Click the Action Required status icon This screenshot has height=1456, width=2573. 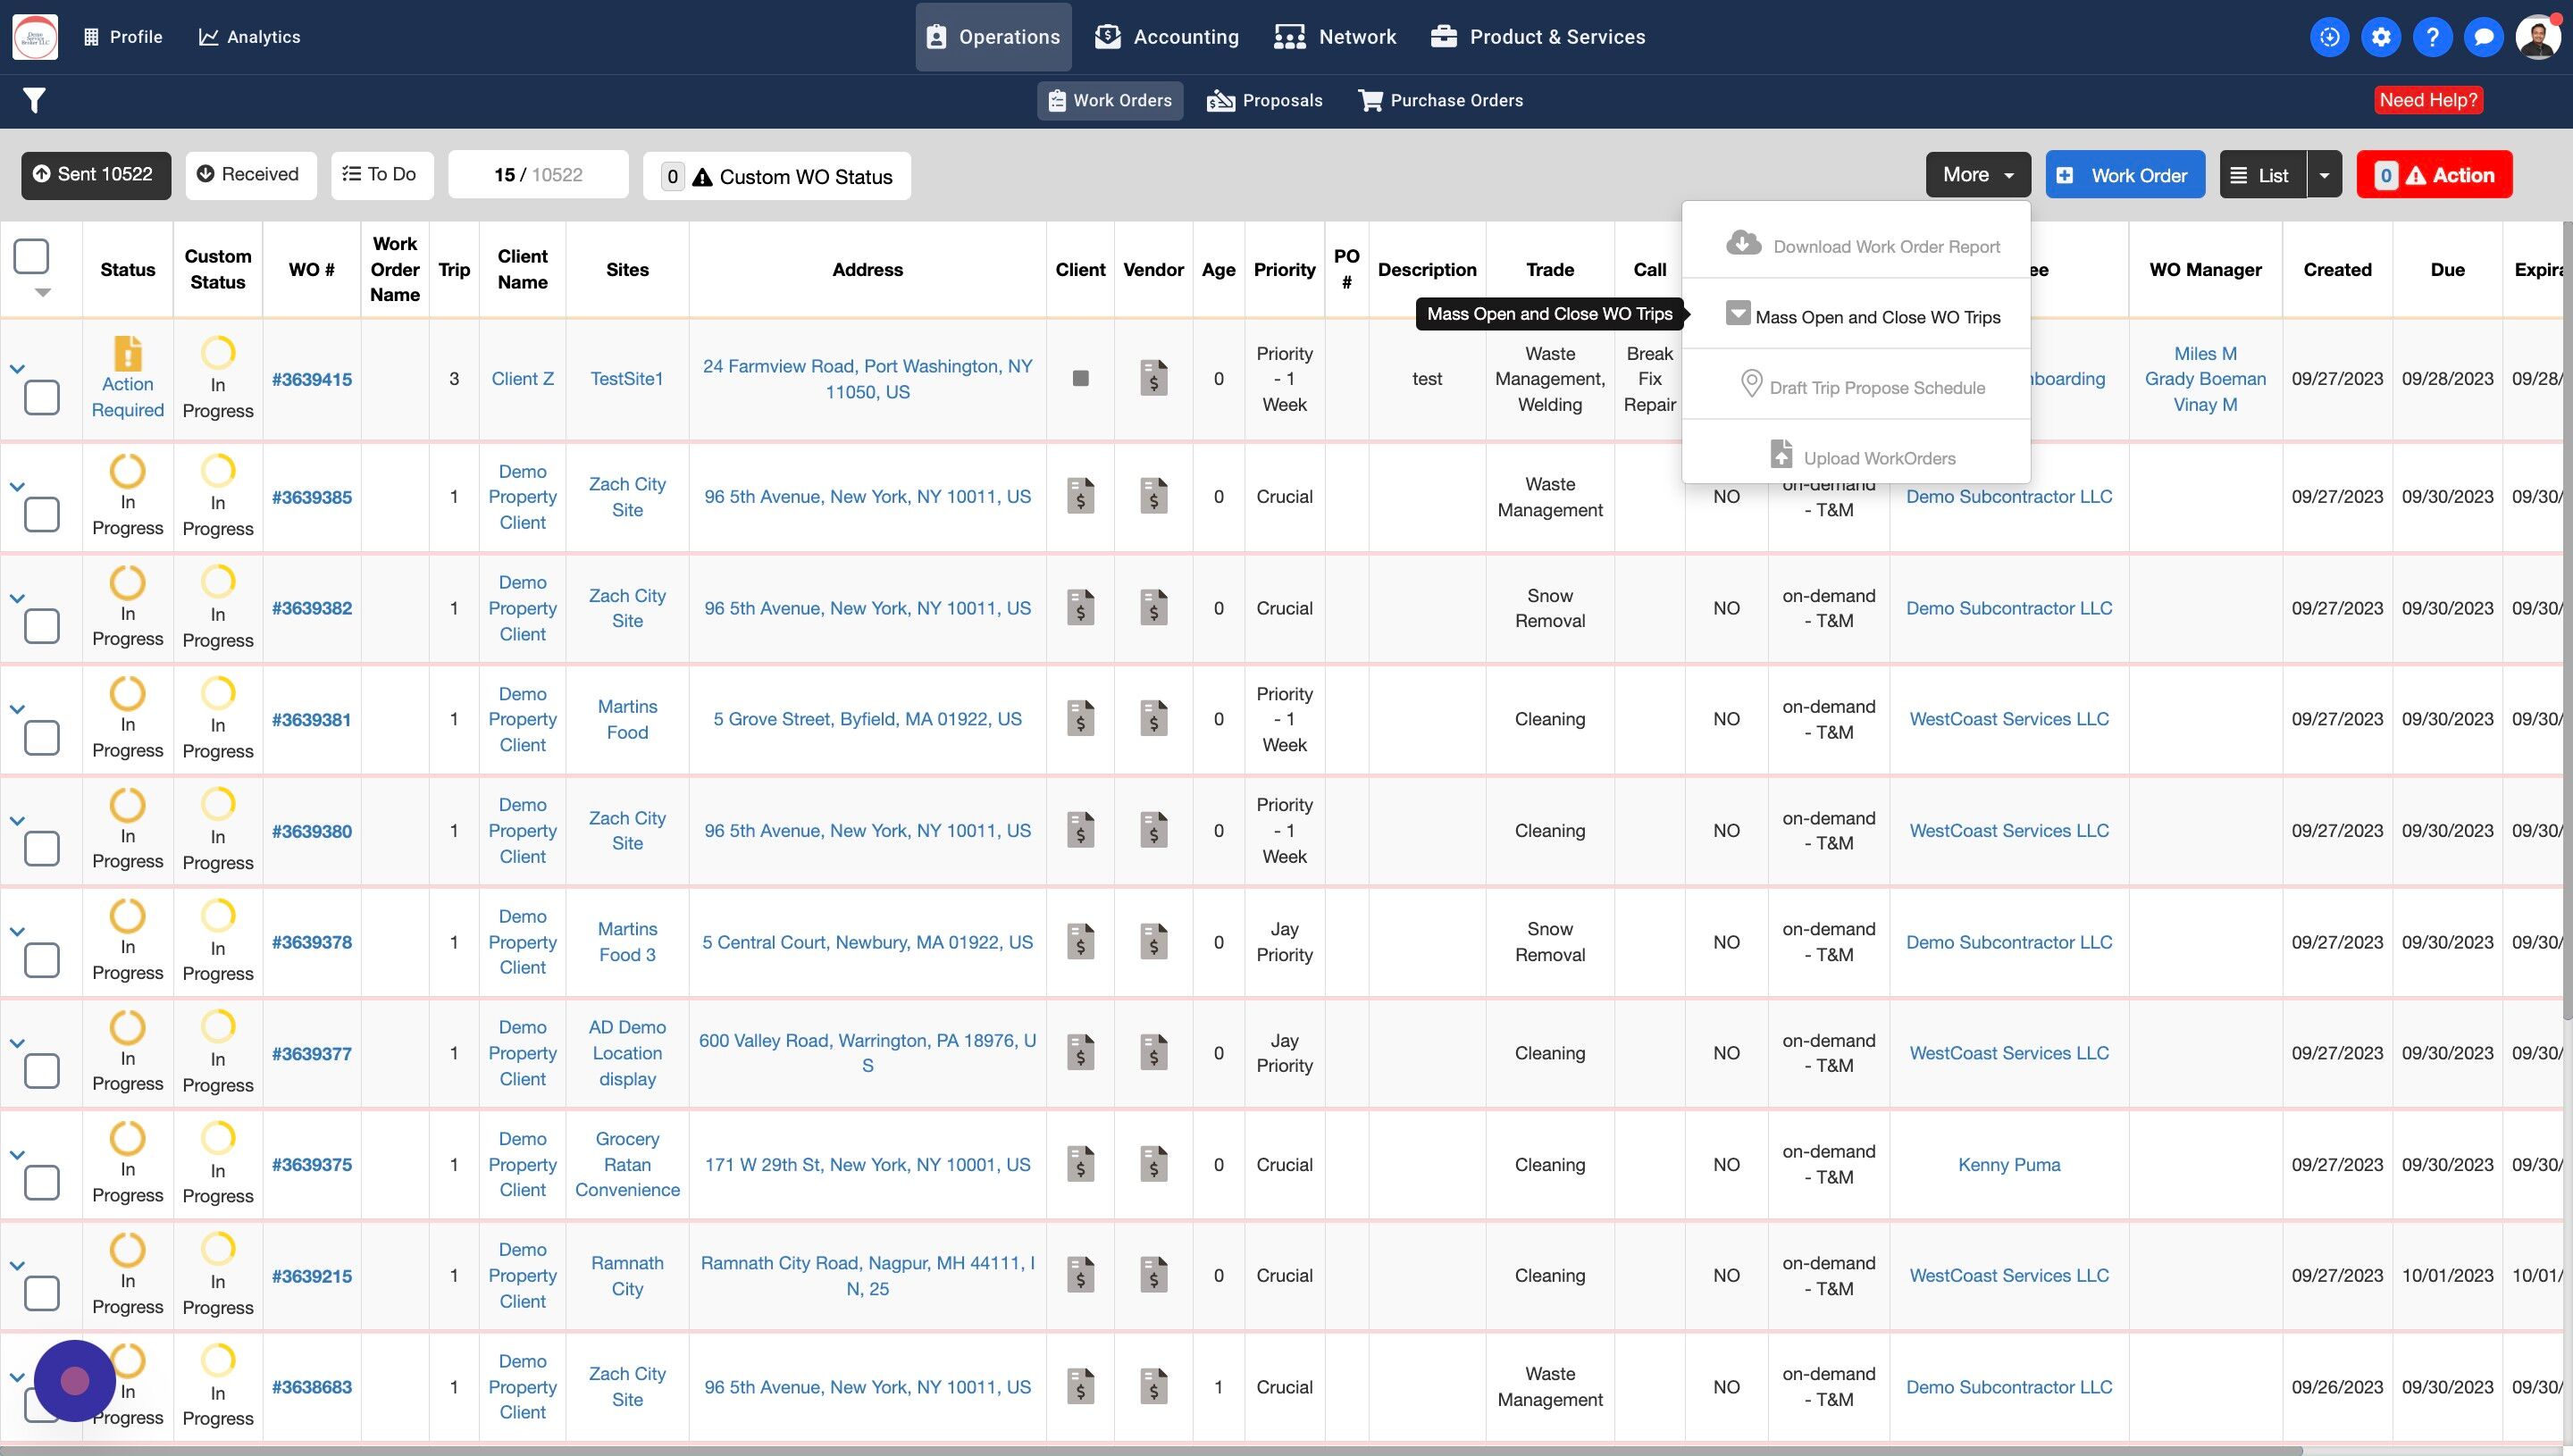click(128, 353)
